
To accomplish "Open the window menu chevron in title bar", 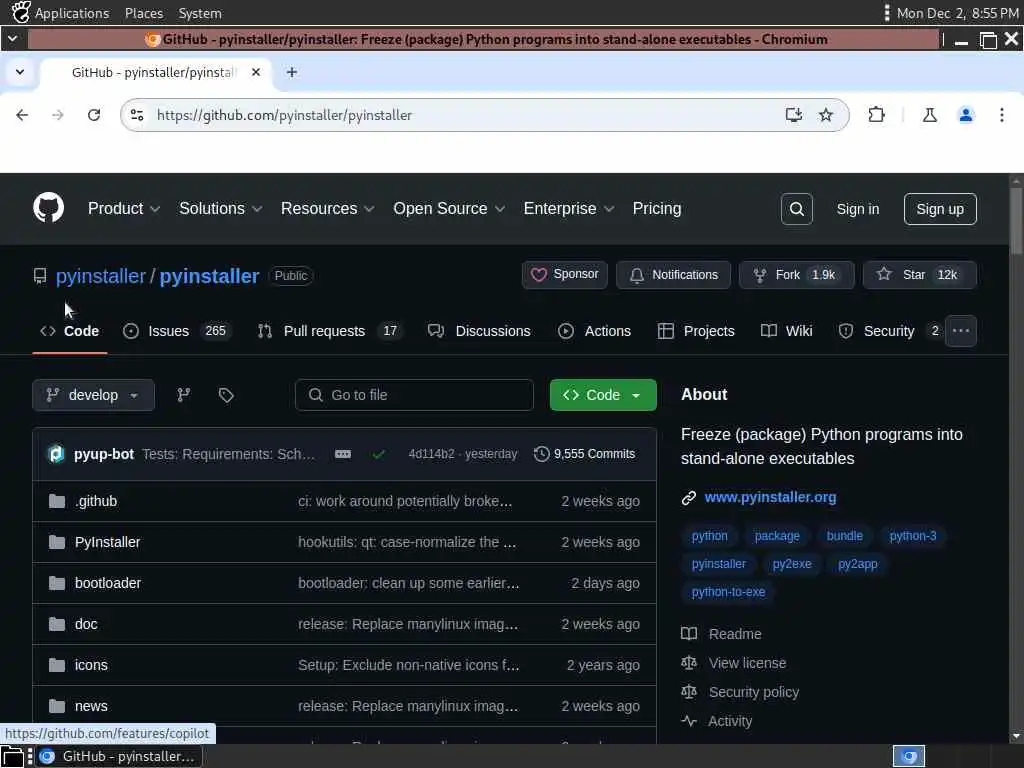I will (x=12, y=39).
